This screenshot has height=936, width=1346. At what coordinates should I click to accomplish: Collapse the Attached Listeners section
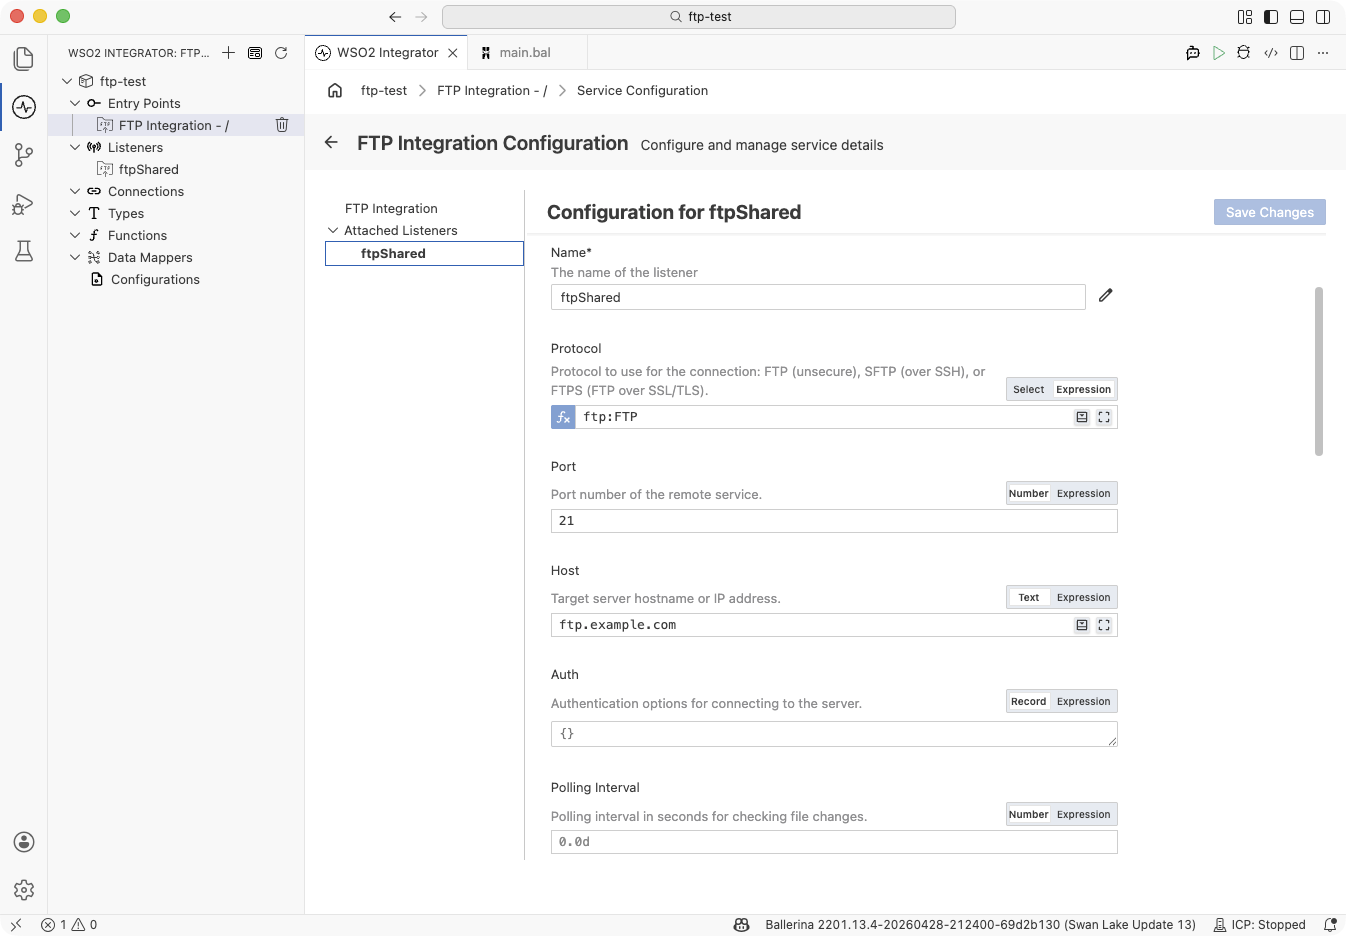coord(333,230)
